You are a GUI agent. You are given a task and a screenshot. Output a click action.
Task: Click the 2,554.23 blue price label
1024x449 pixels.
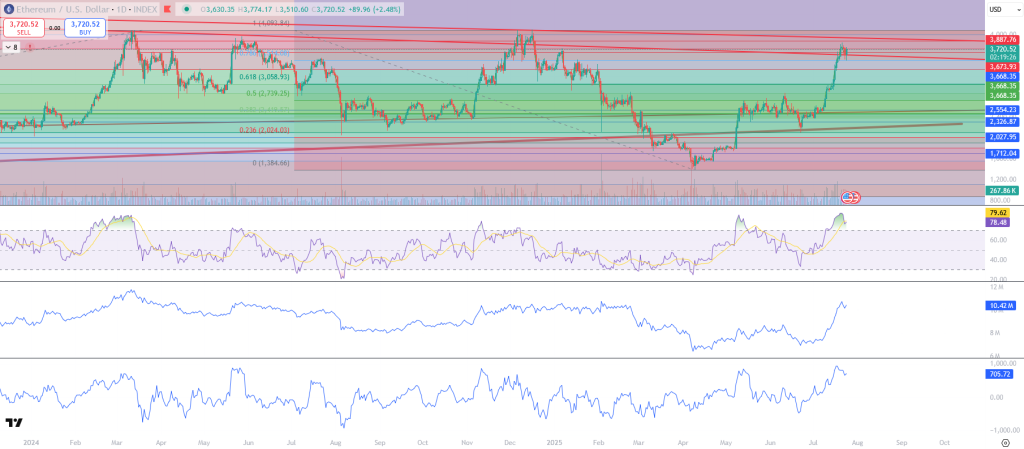(x=1003, y=110)
